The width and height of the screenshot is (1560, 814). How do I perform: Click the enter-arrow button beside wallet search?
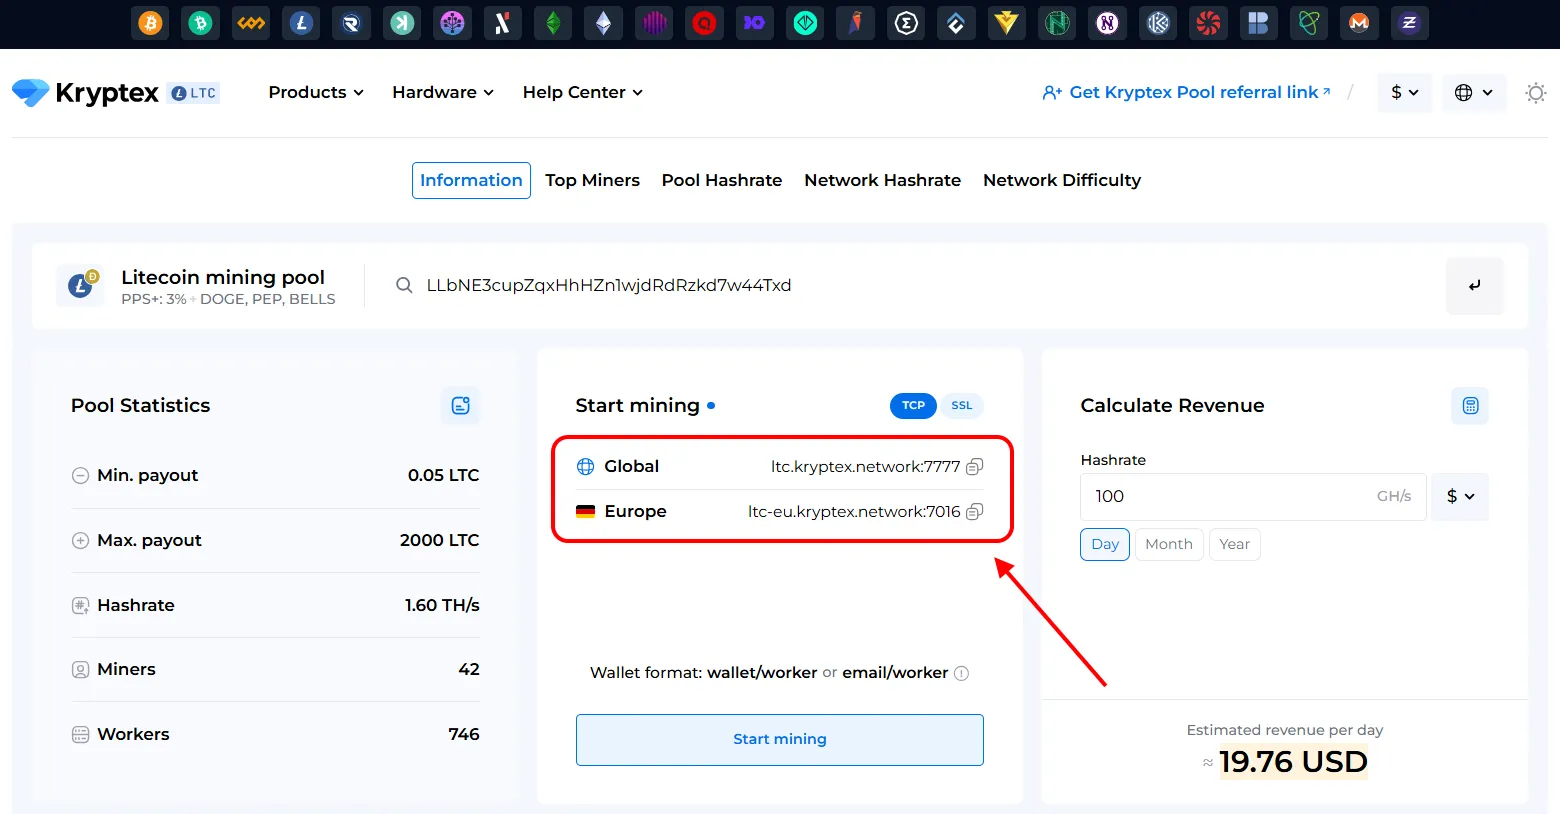point(1475,286)
